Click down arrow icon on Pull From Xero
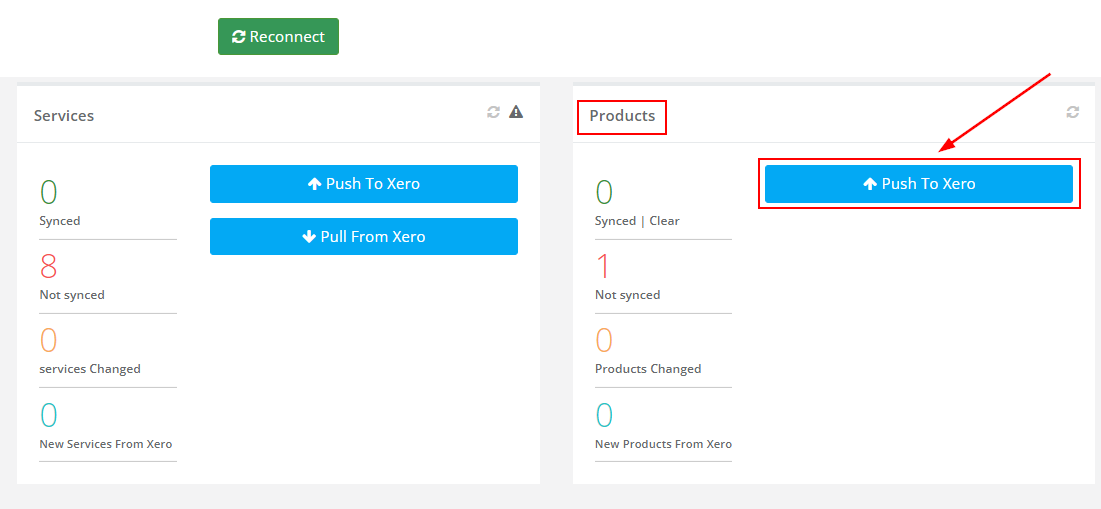1101x509 pixels. coord(309,237)
